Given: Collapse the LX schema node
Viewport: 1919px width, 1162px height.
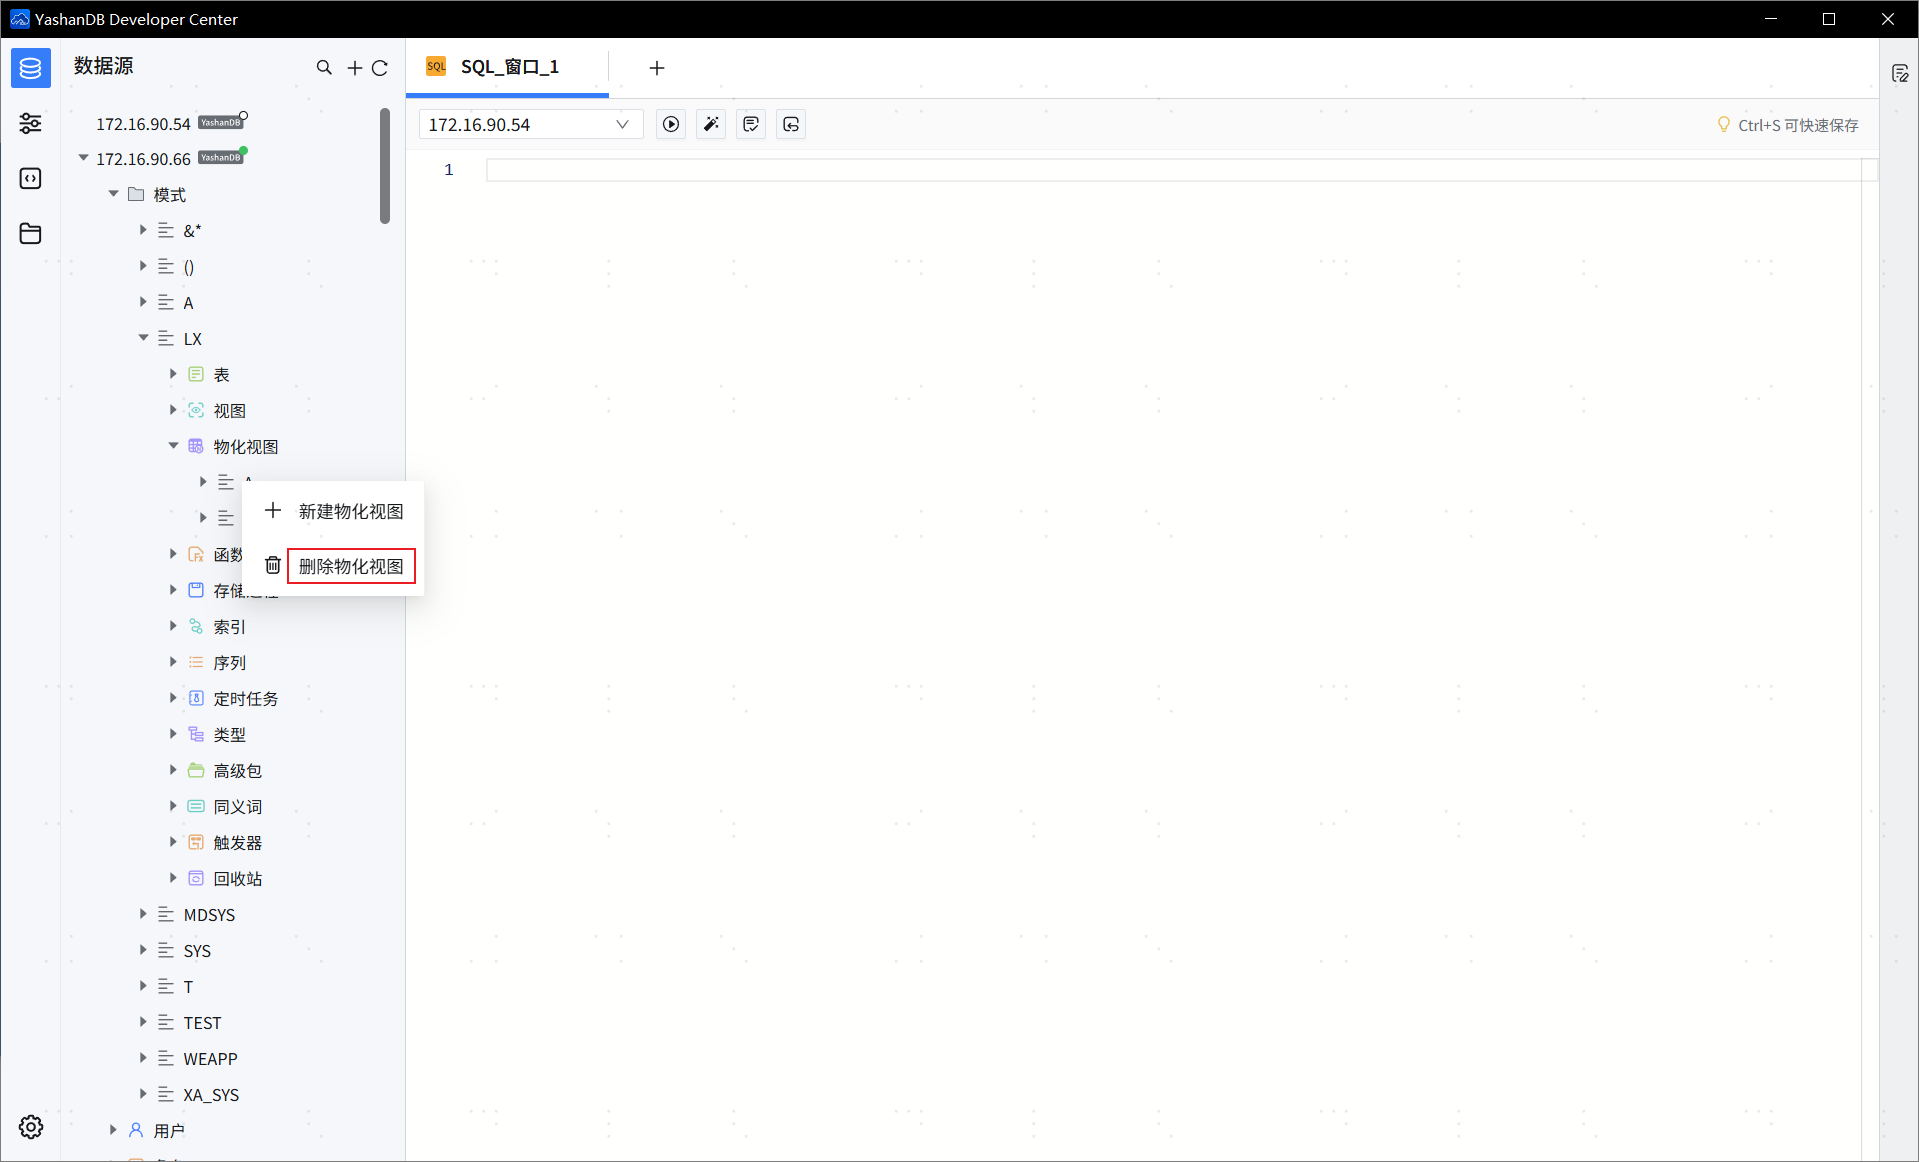Looking at the screenshot, I should 143,338.
